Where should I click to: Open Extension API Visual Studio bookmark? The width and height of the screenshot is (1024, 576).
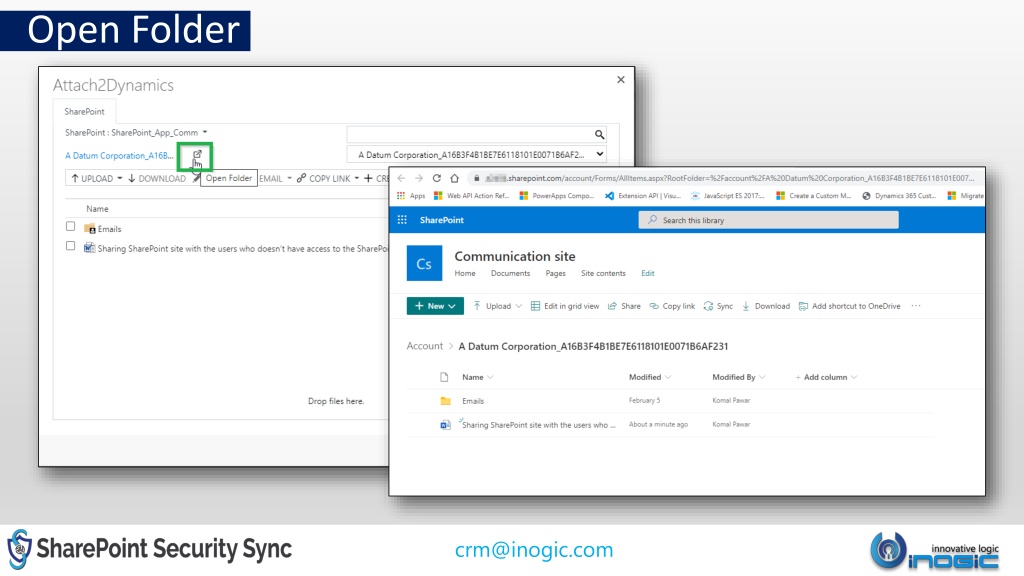[x=643, y=196]
